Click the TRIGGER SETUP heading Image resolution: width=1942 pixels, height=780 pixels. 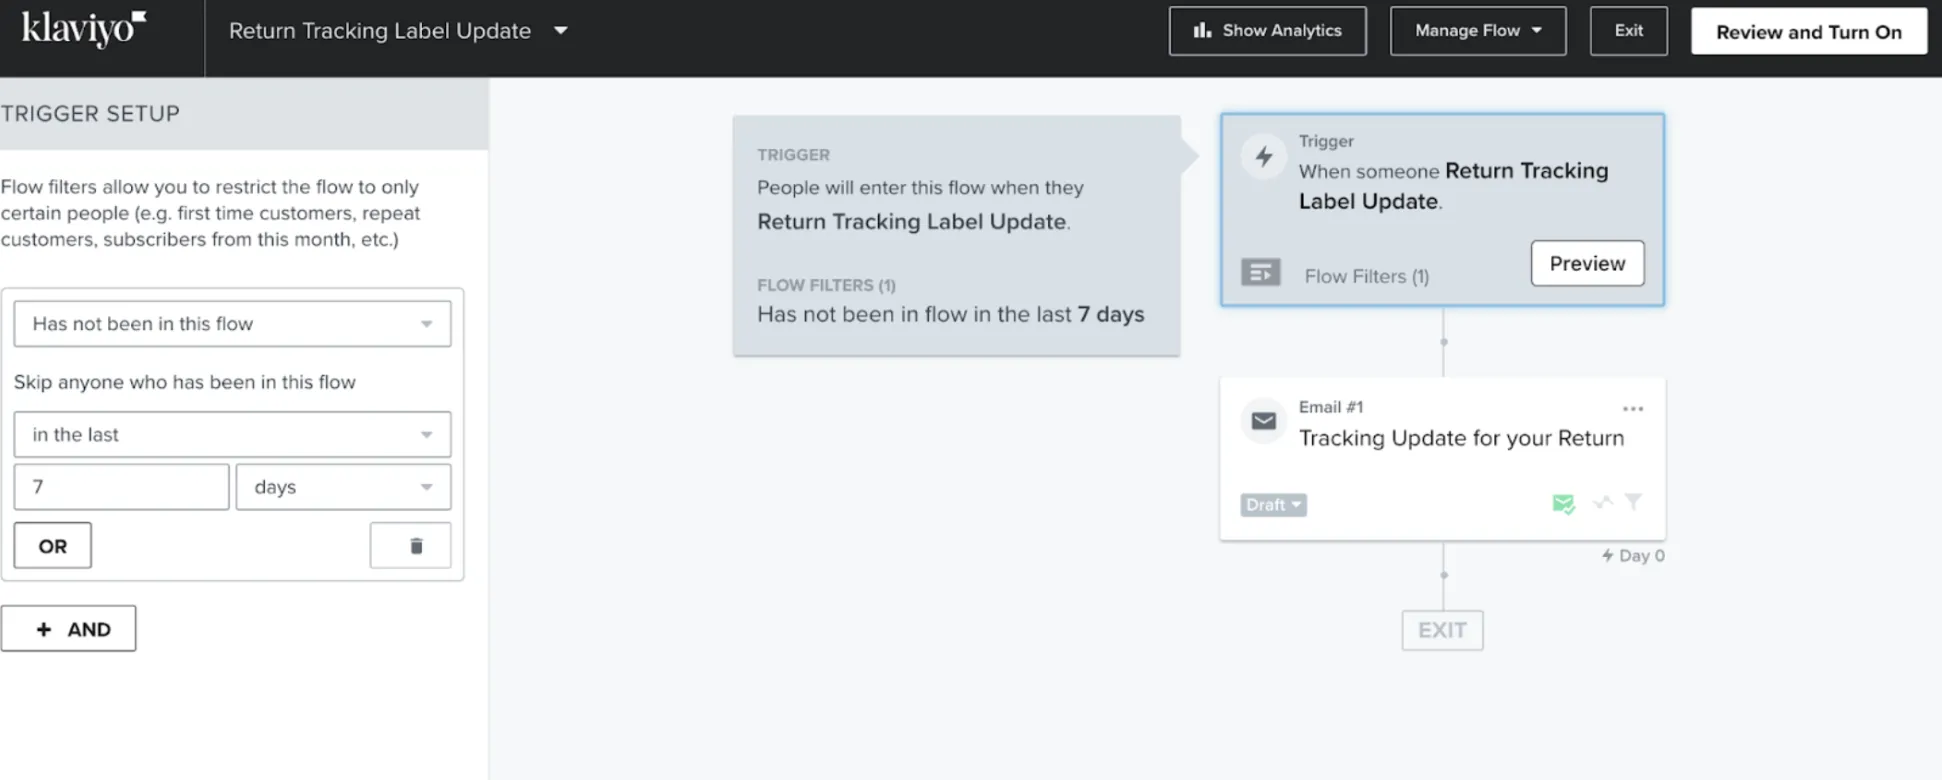click(90, 114)
